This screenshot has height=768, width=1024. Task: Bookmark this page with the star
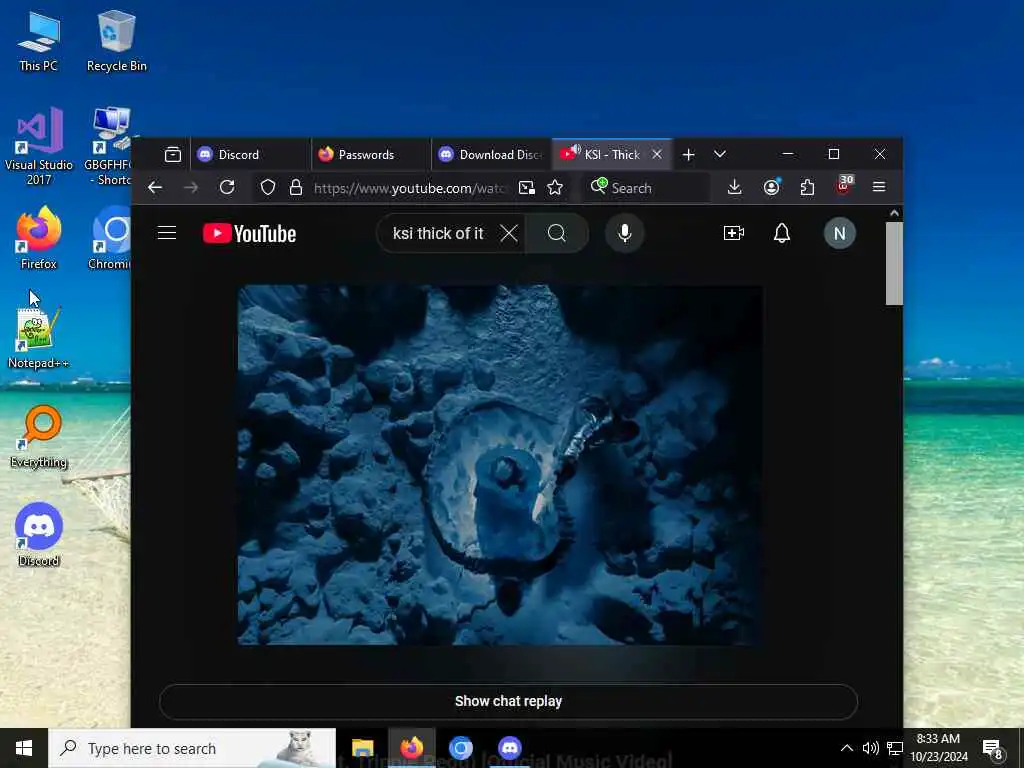click(x=555, y=188)
